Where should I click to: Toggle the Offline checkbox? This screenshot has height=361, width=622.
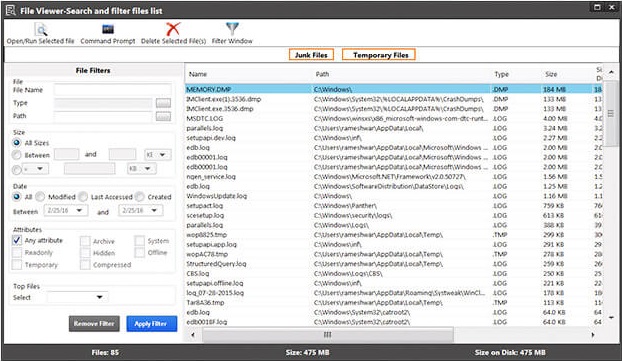point(140,252)
